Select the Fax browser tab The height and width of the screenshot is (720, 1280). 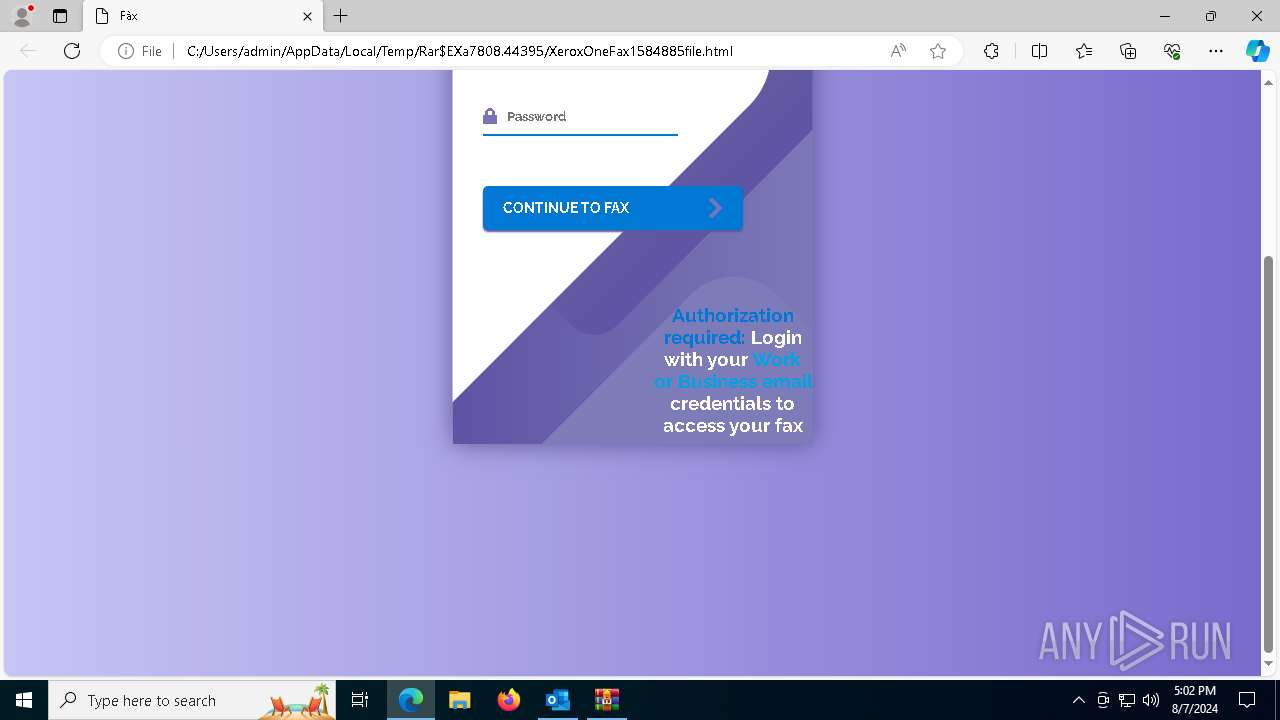(202, 16)
